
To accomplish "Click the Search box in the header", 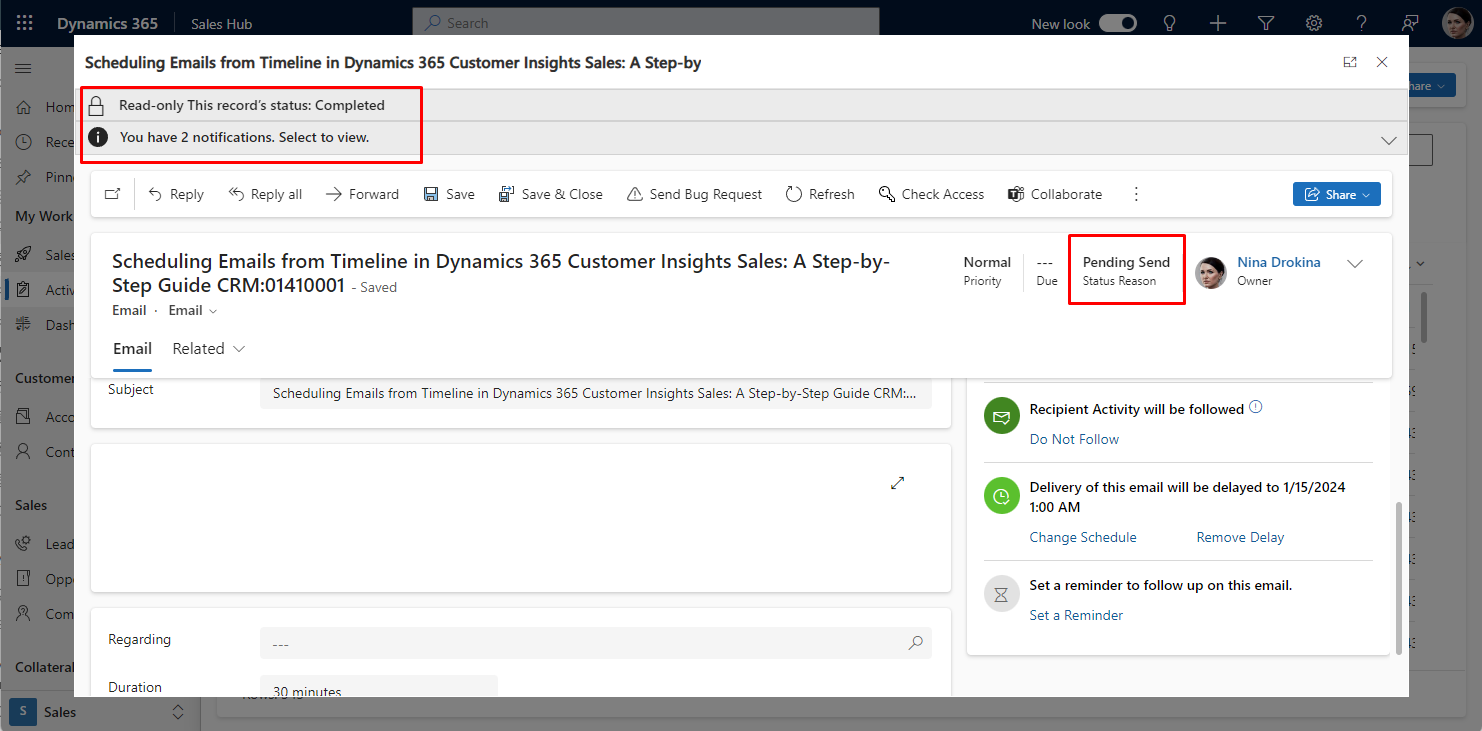I will pyautogui.click(x=645, y=22).
